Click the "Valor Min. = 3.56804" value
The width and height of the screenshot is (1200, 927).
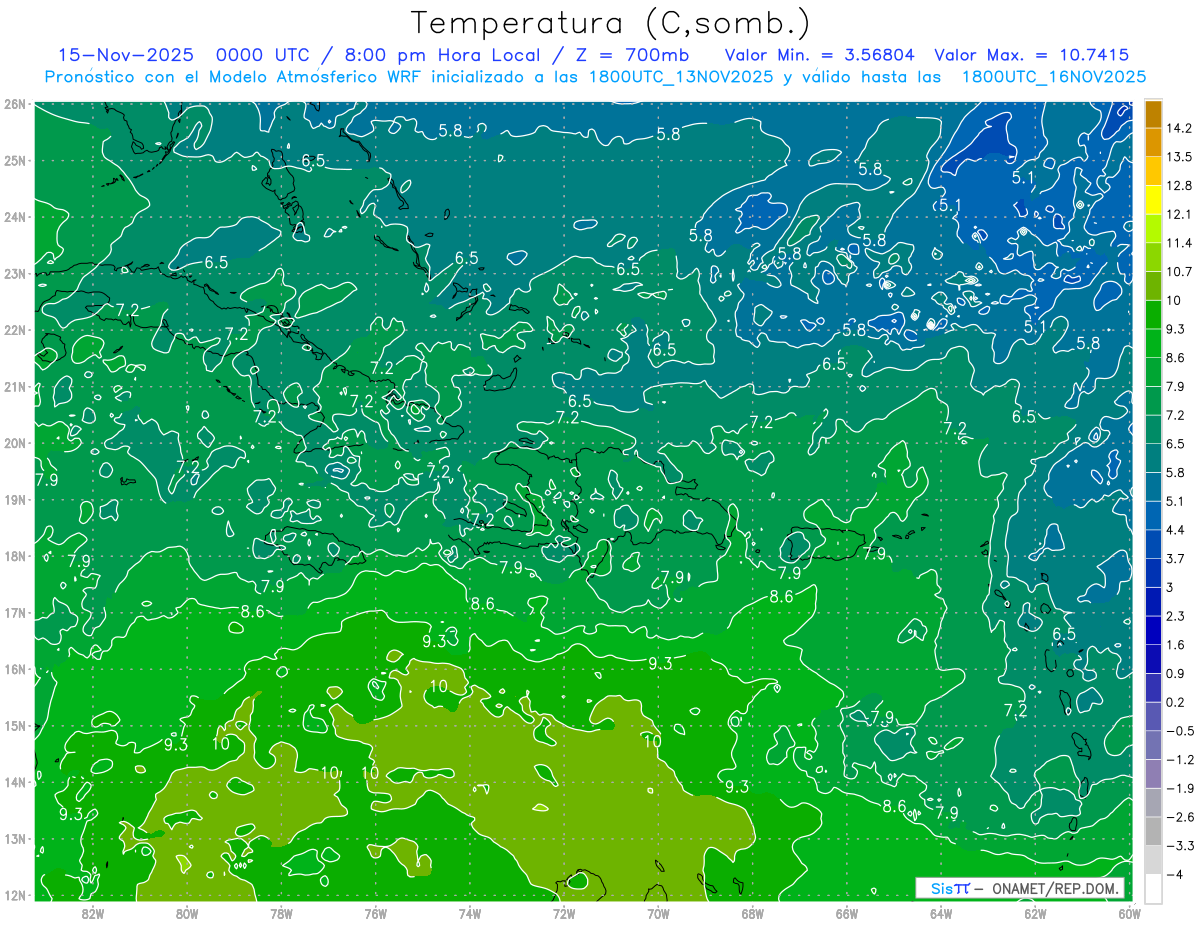[x=819, y=55]
